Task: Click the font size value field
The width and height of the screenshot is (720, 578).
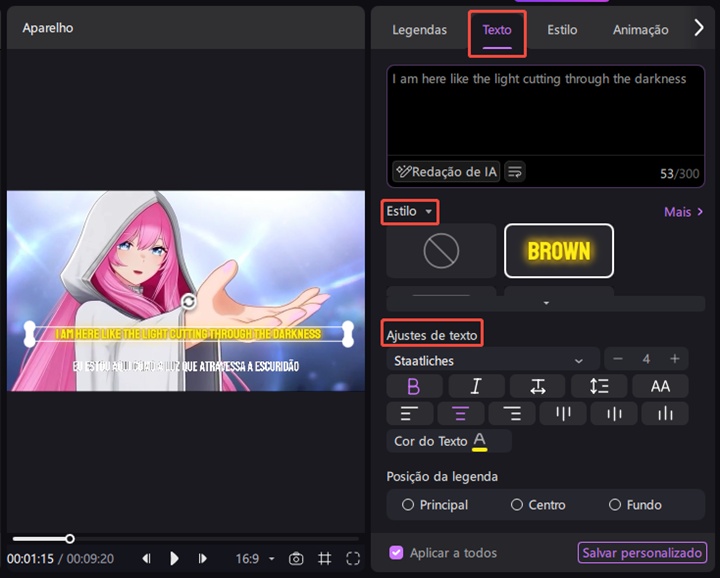Action: [x=646, y=359]
